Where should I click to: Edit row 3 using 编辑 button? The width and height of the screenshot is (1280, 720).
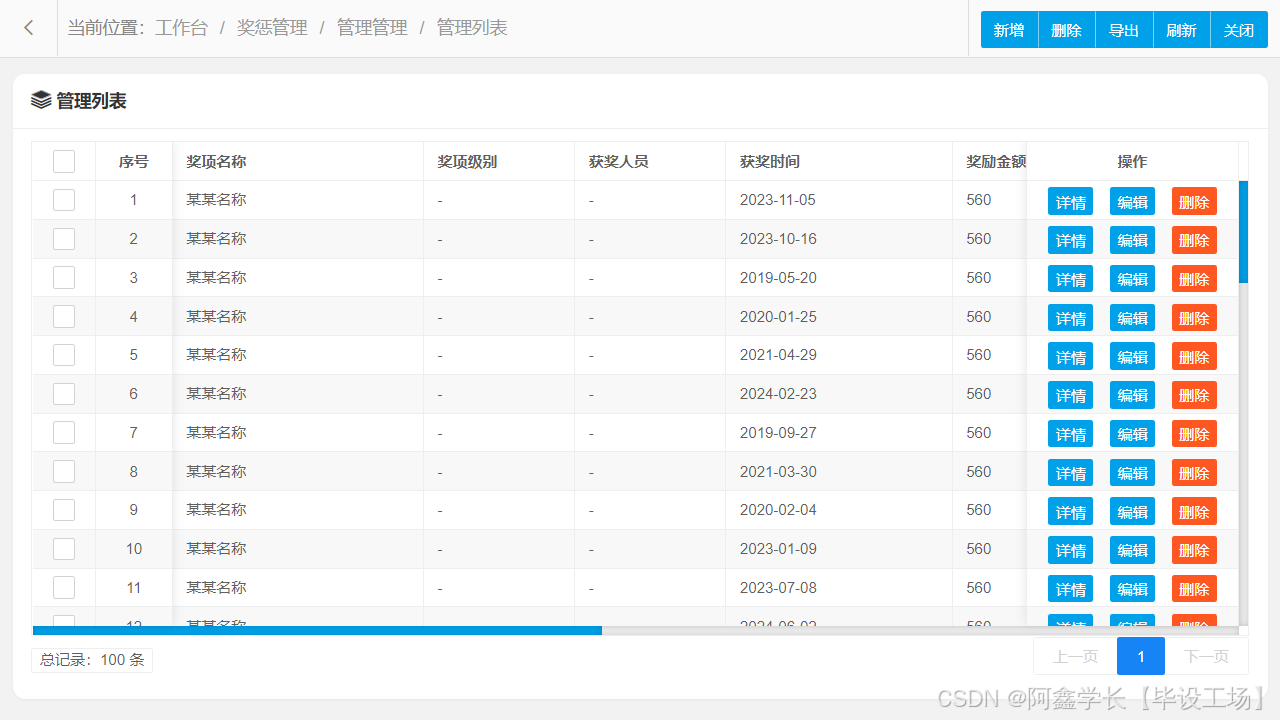(1132, 279)
